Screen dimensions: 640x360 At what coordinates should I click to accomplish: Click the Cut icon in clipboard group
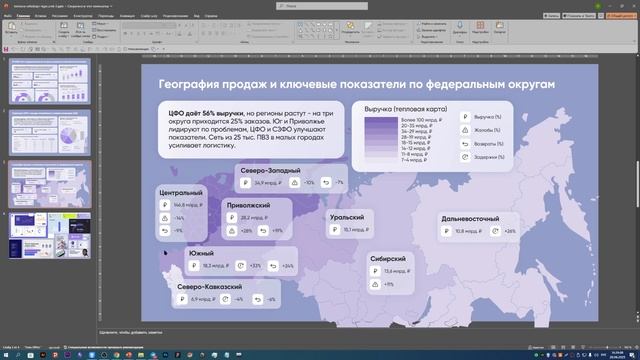(x=22, y=24)
